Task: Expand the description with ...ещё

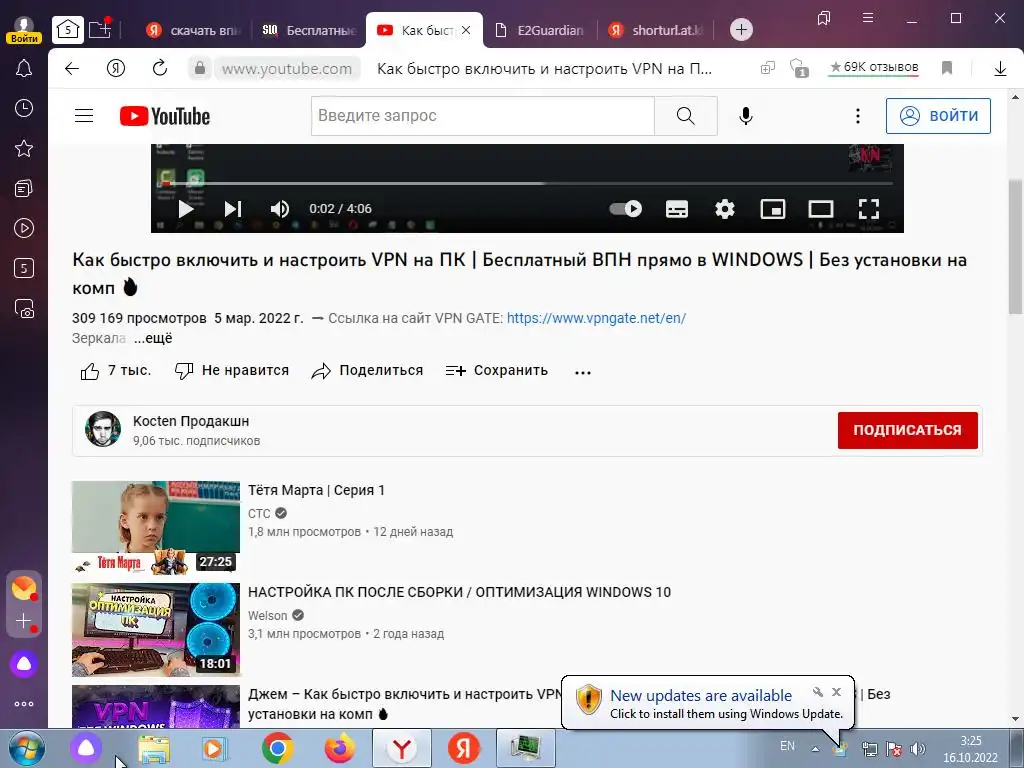Action: (x=153, y=338)
